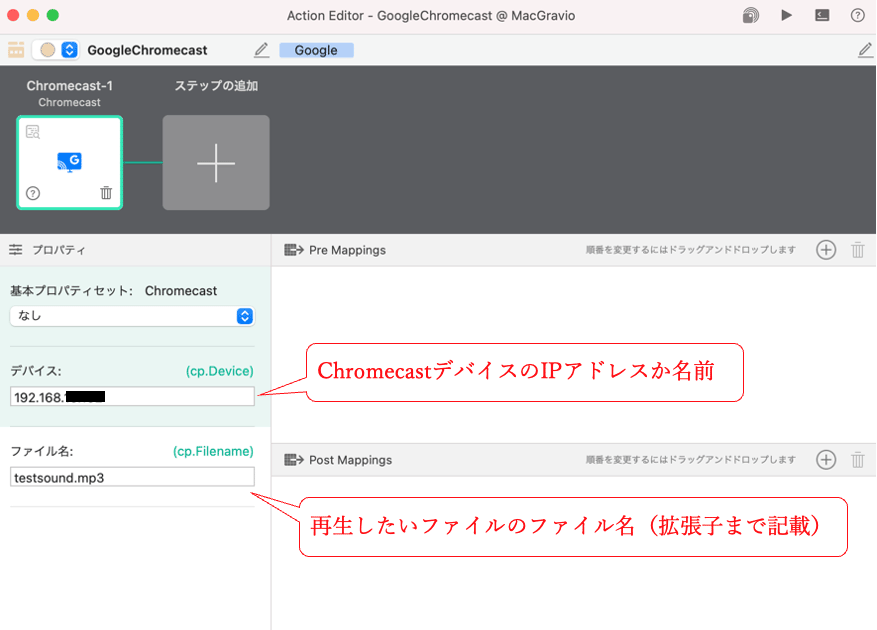Click the Pre Mappings header icon
This screenshot has height=630, width=877.
[294, 250]
